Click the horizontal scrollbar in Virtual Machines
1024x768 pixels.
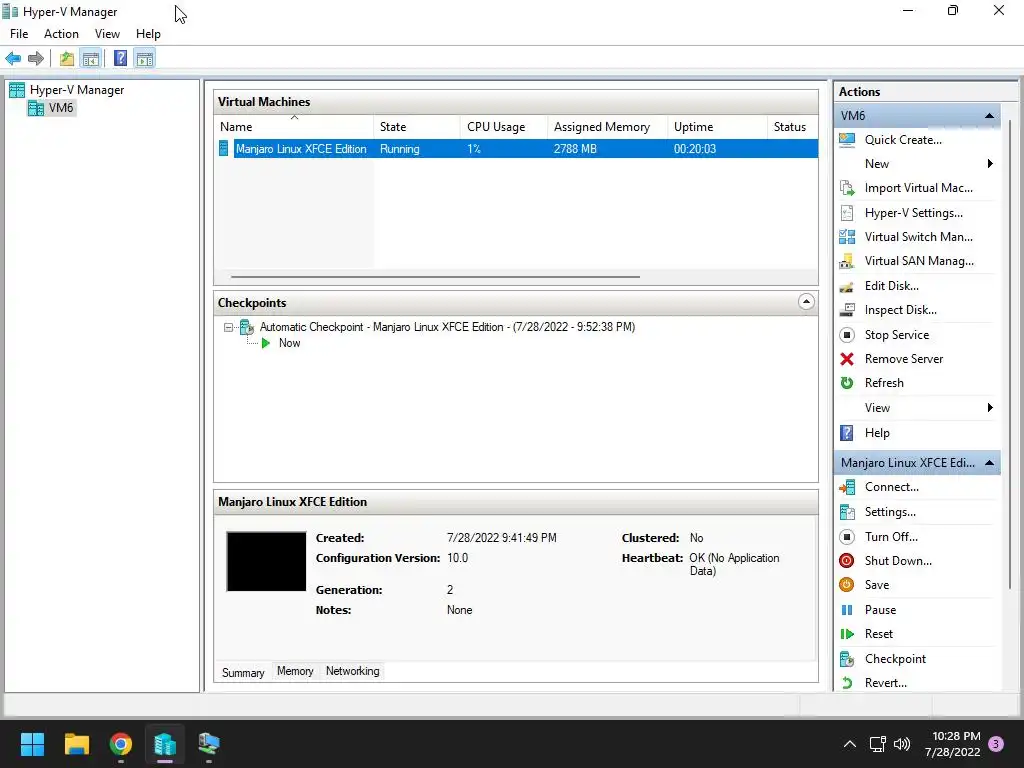click(435, 277)
